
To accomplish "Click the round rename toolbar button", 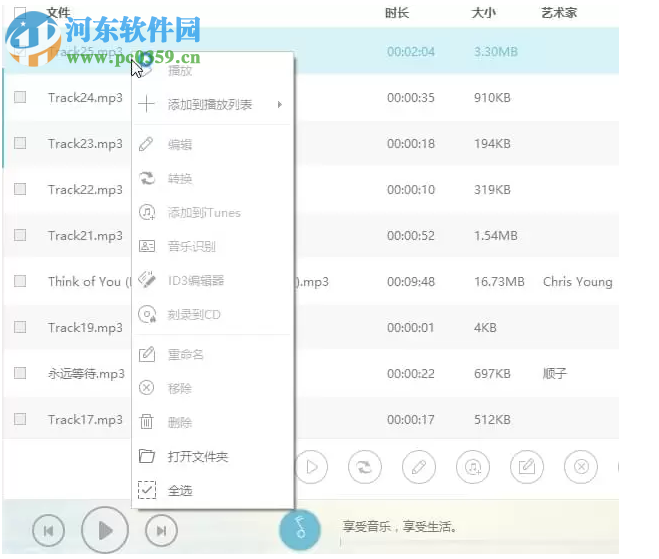I will coord(527,467).
